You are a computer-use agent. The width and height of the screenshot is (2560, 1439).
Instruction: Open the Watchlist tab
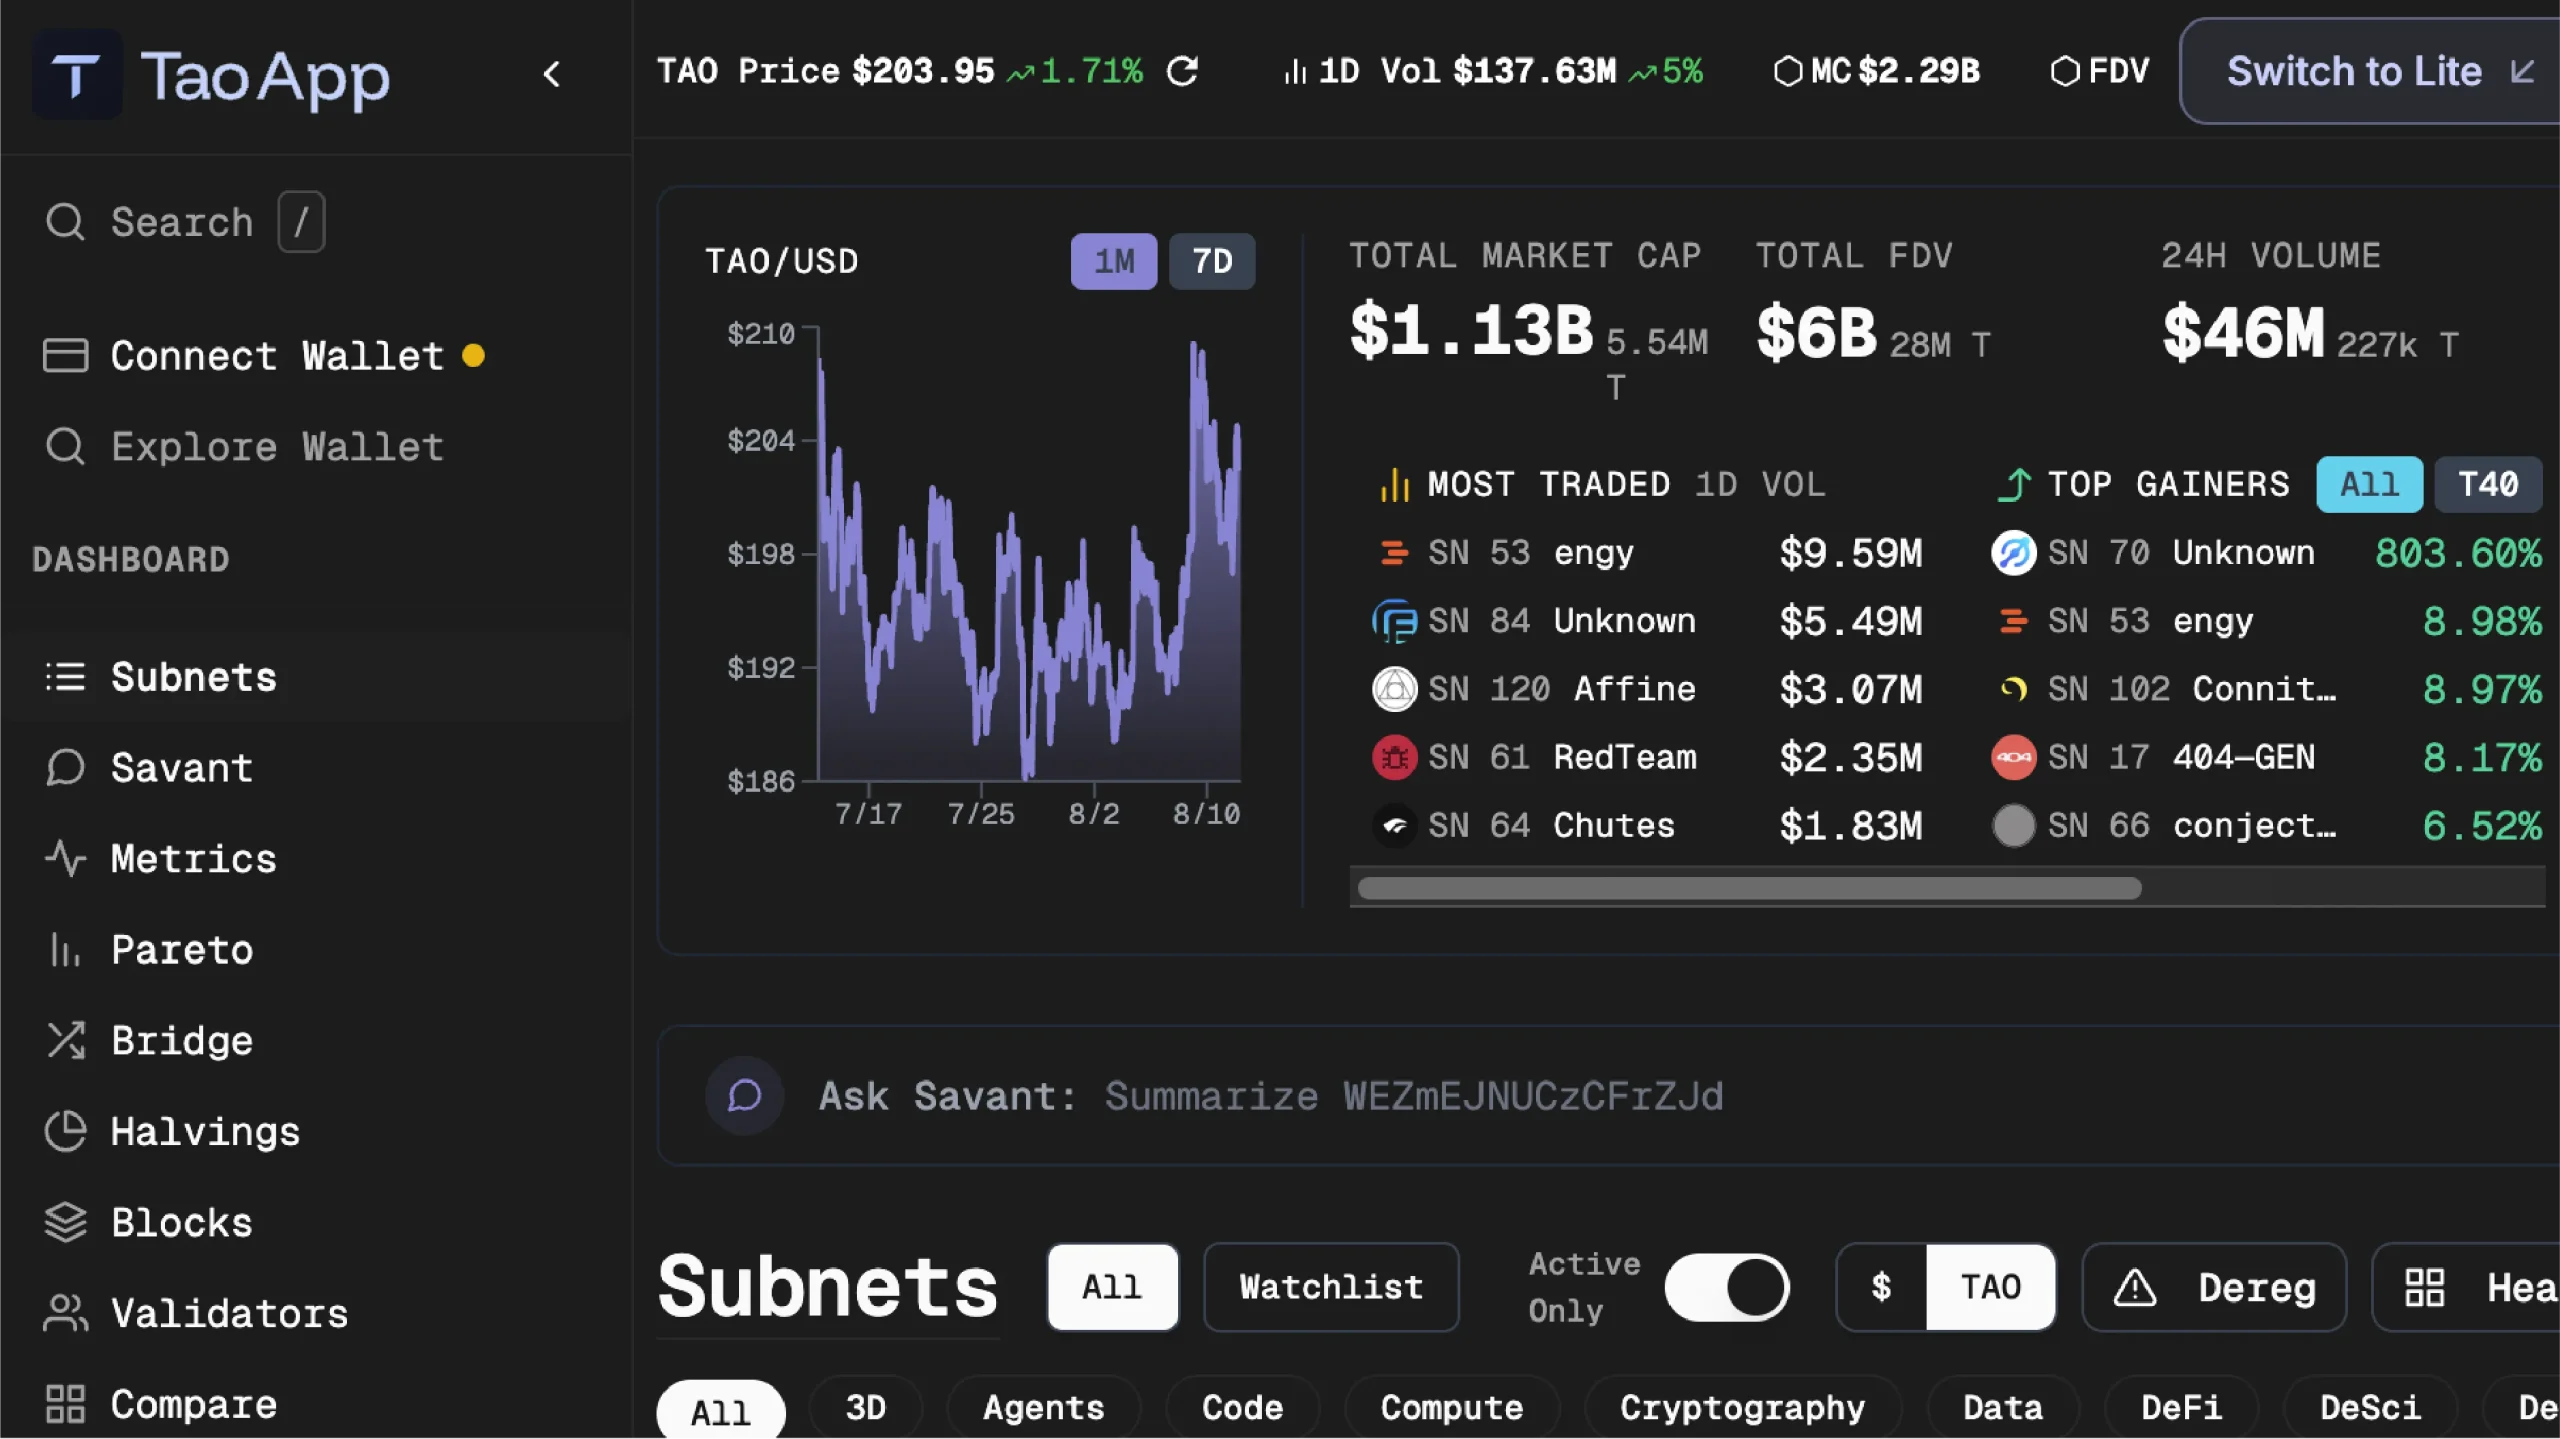1331,1287
